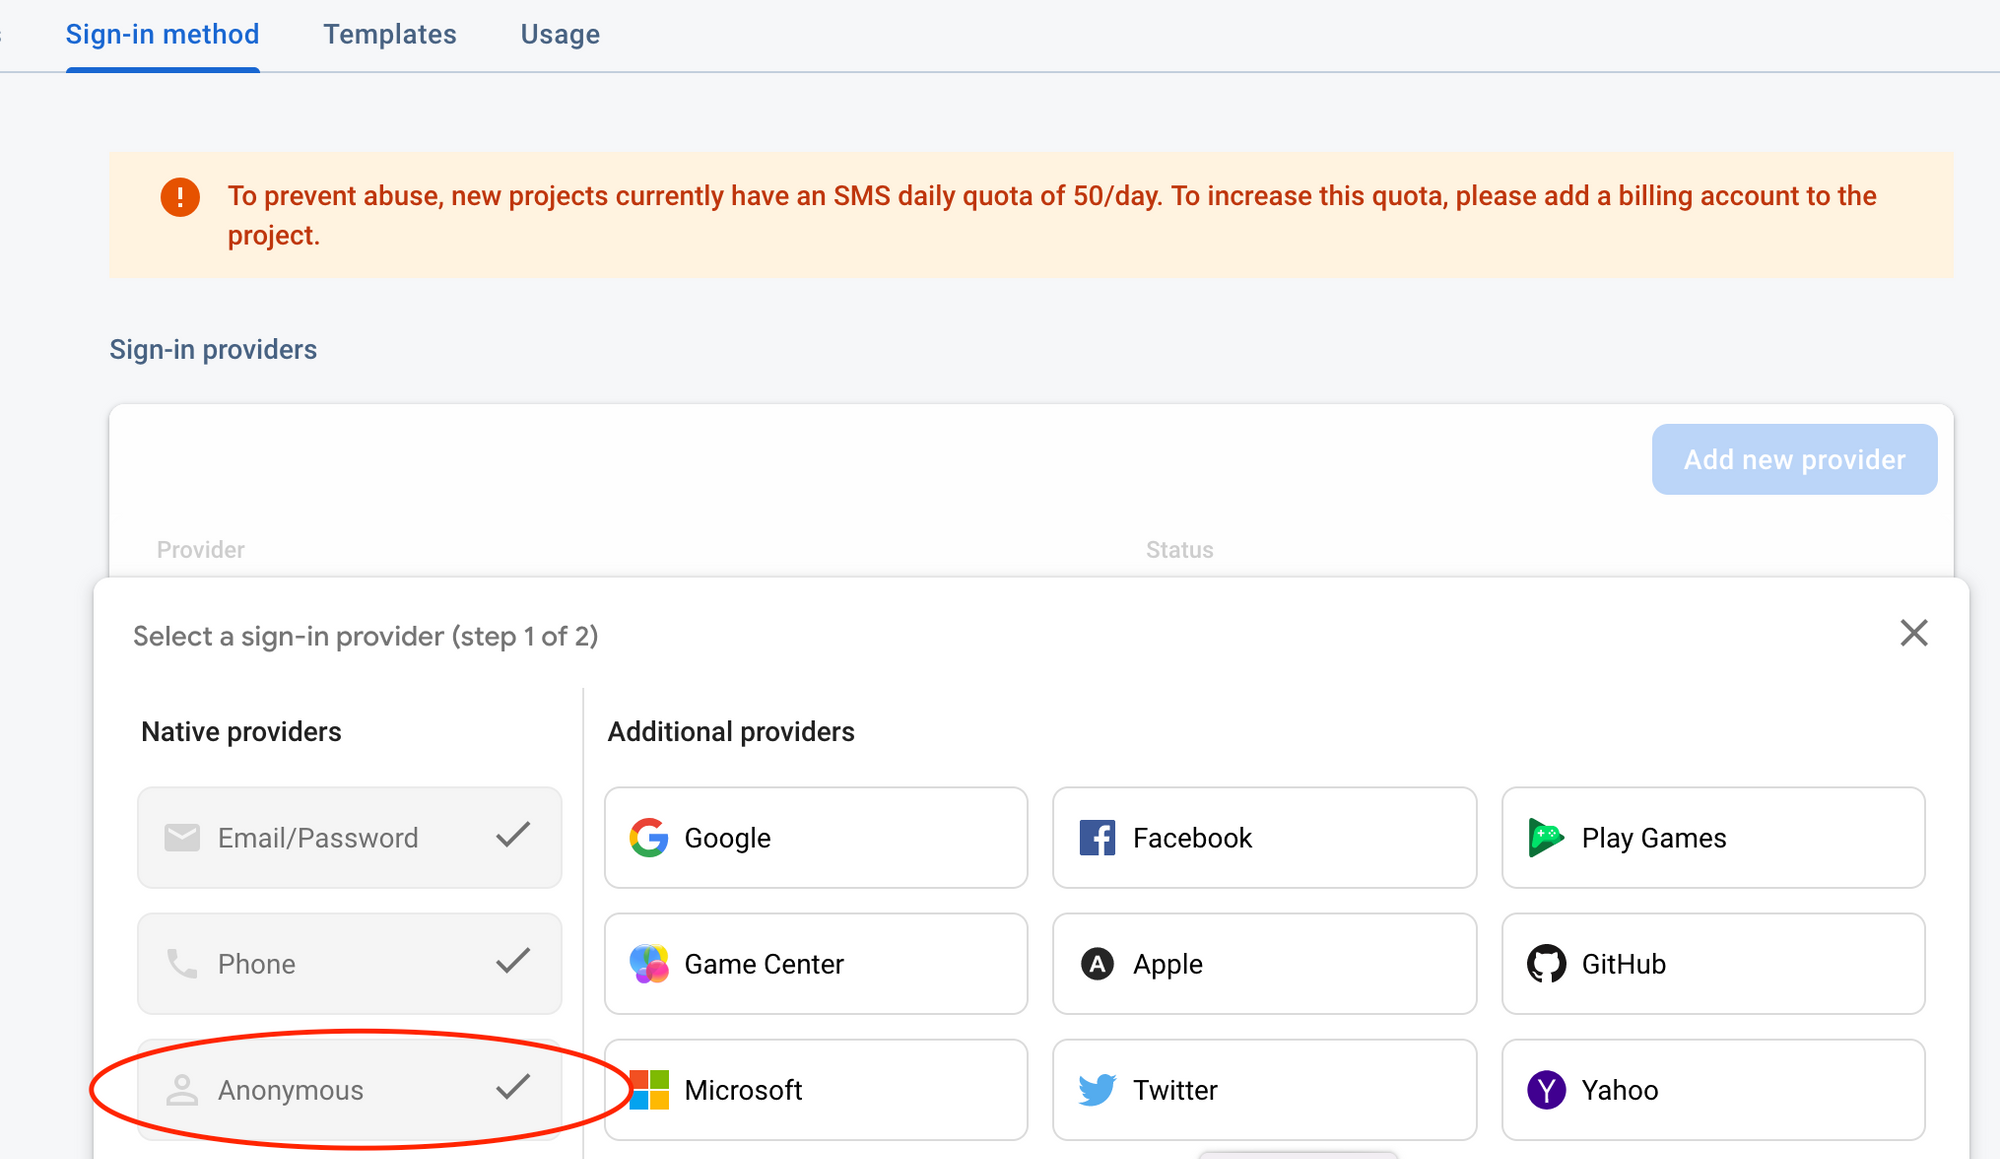Click the Status column header
The height and width of the screenshot is (1159, 2000).
[1179, 549]
